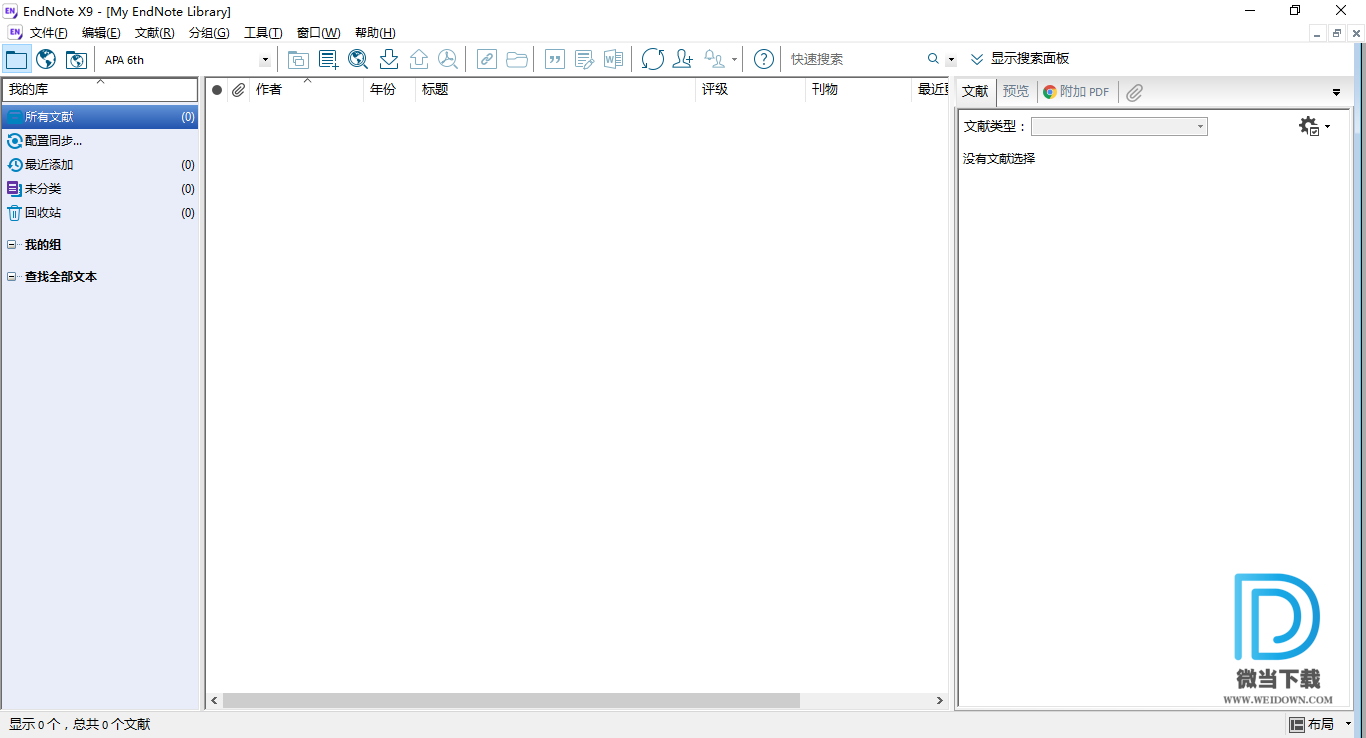Sort by 刊物 column header
The width and height of the screenshot is (1366, 738).
858,90
